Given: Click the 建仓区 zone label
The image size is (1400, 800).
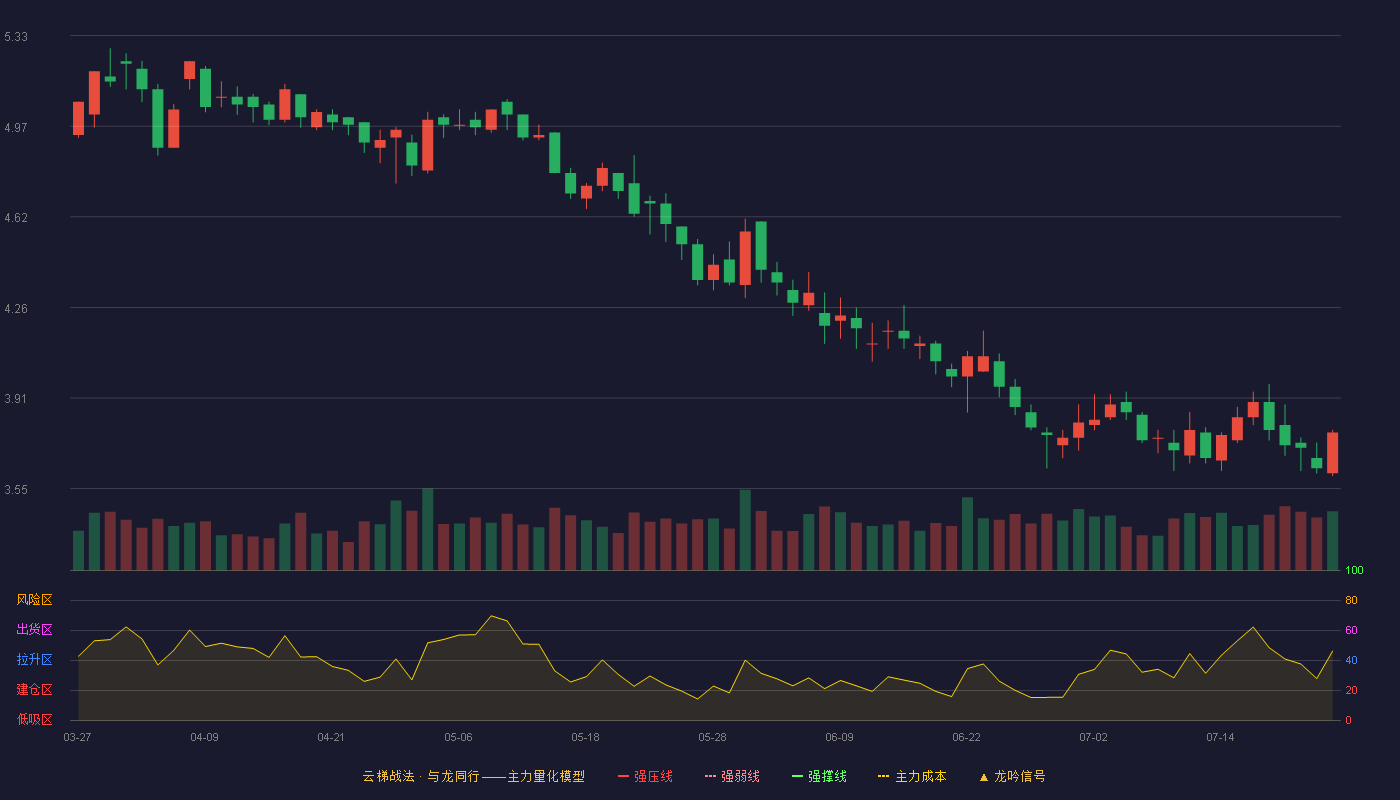Looking at the screenshot, I should [34, 690].
